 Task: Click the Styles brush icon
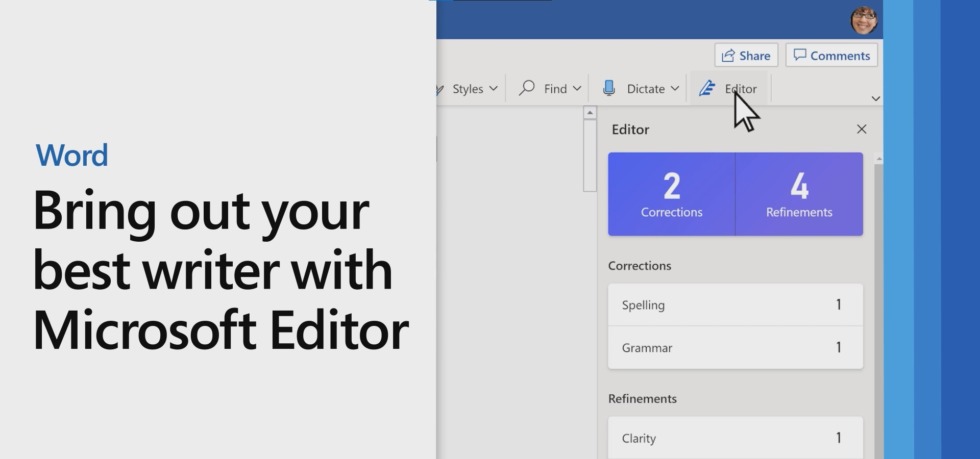pyautogui.click(x=441, y=89)
